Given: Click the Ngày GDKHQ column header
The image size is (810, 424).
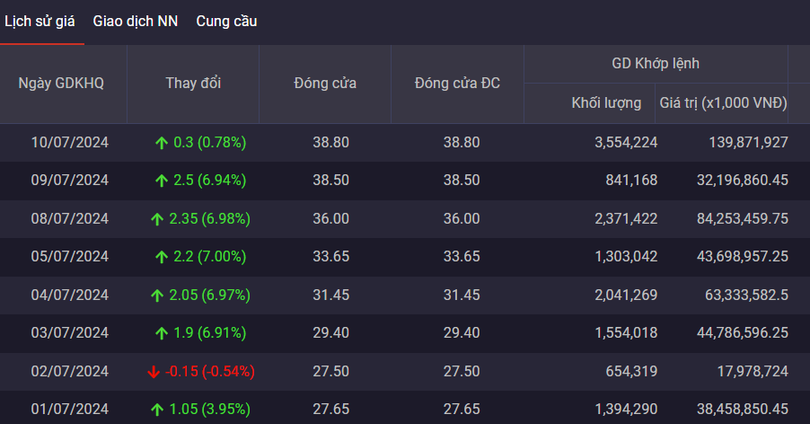Looking at the screenshot, I should pos(61,83).
